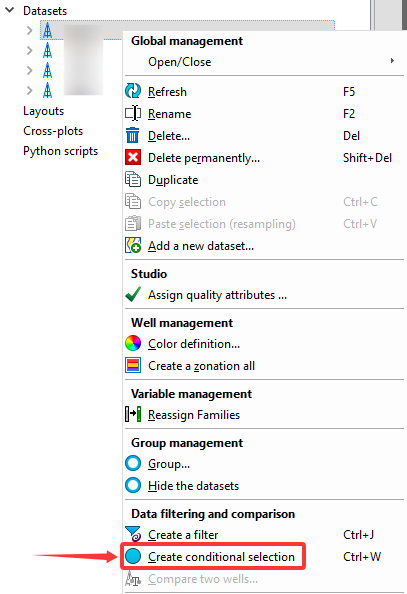Click the Reassign Families icon
Viewport: 407px width, 594px height.
[133, 414]
